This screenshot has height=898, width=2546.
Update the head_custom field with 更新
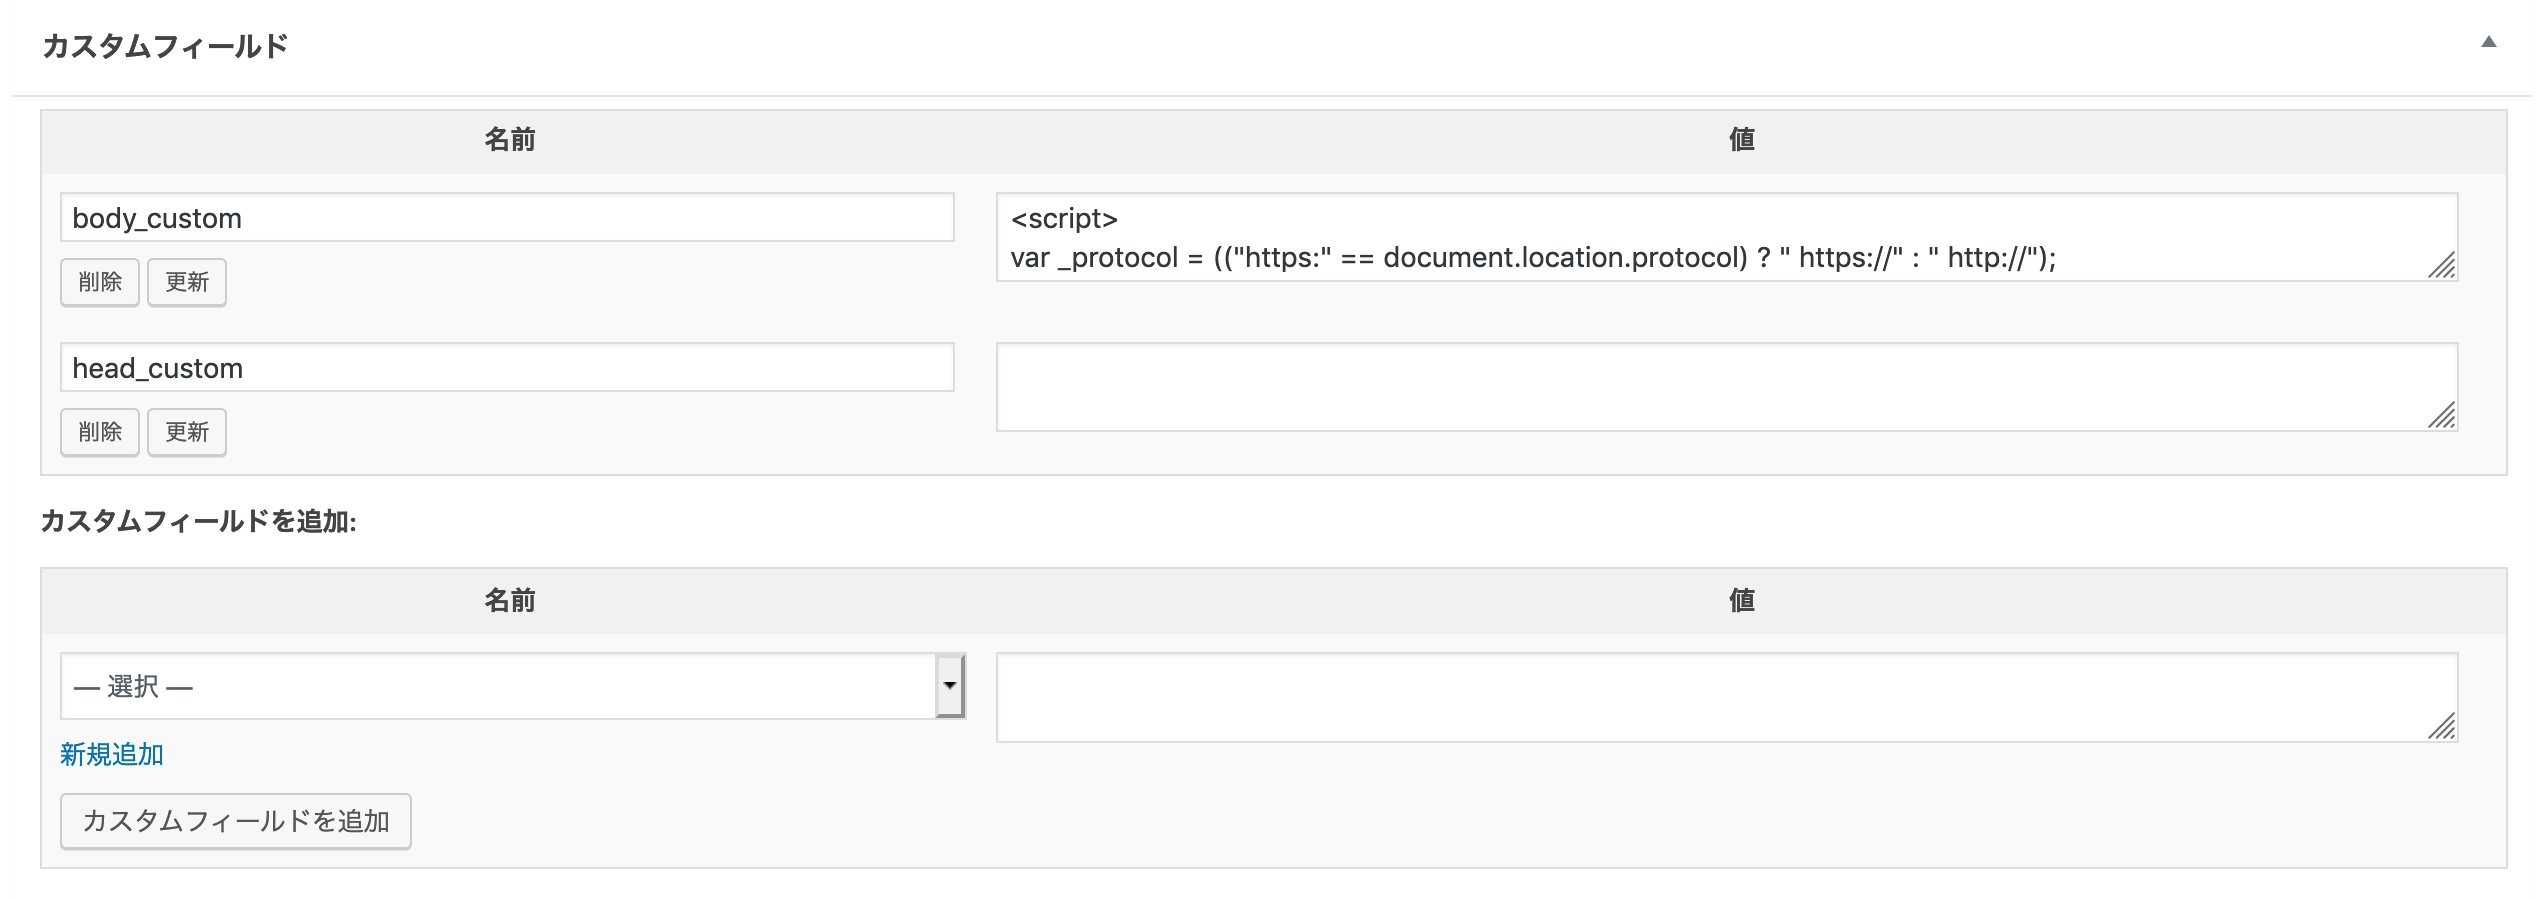[187, 432]
